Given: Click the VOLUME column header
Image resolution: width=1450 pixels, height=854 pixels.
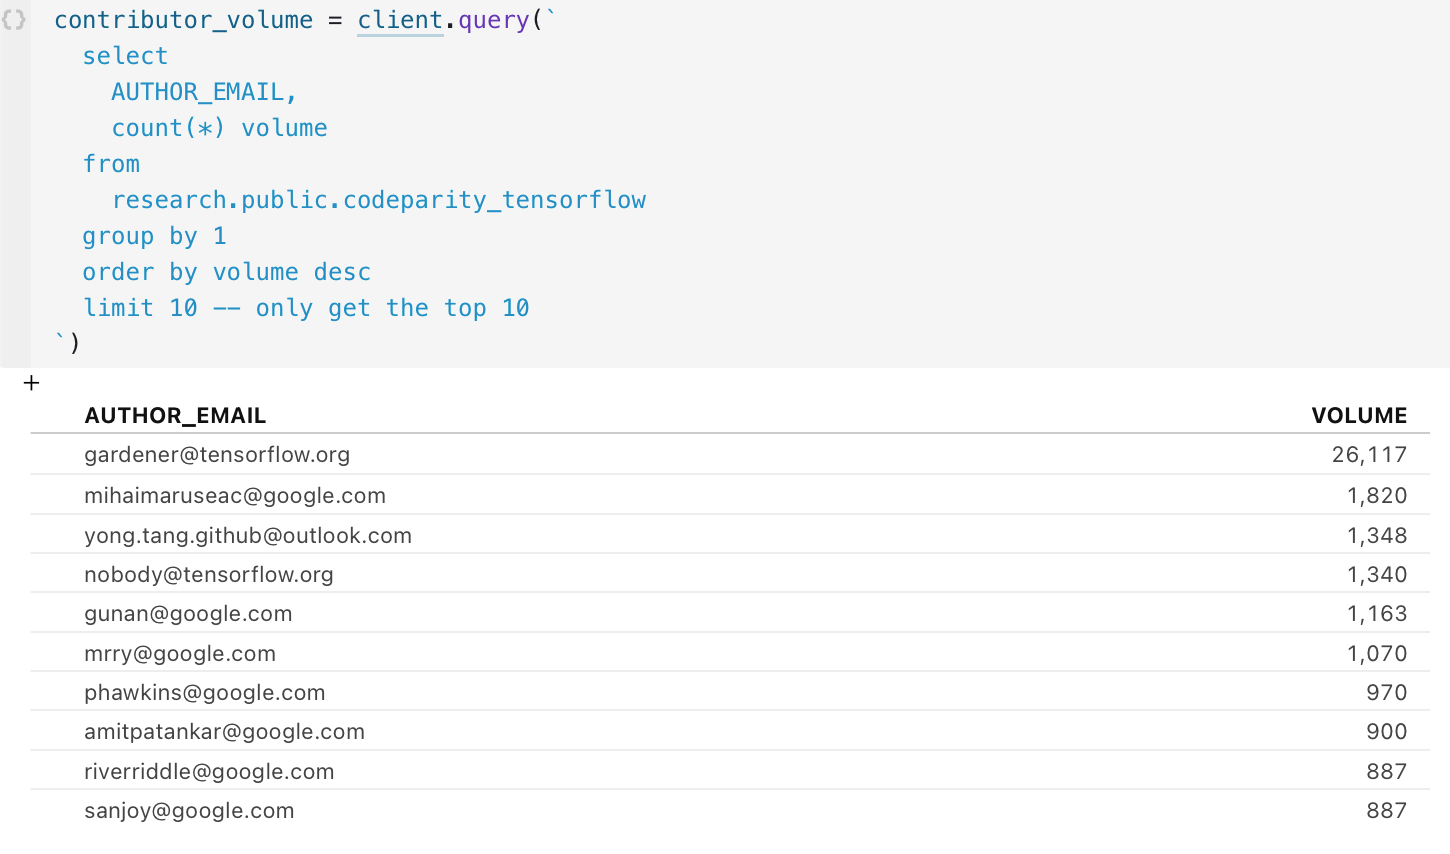Looking at the screenshot, I should pos(1359,415).
